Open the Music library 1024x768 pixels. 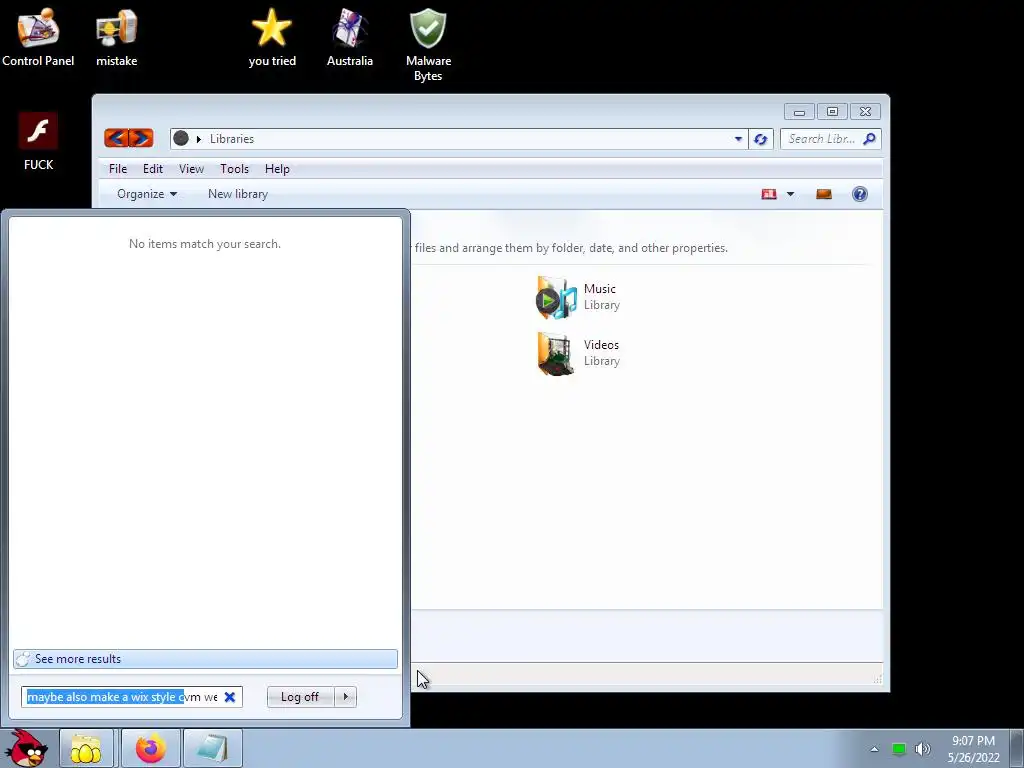578,297
